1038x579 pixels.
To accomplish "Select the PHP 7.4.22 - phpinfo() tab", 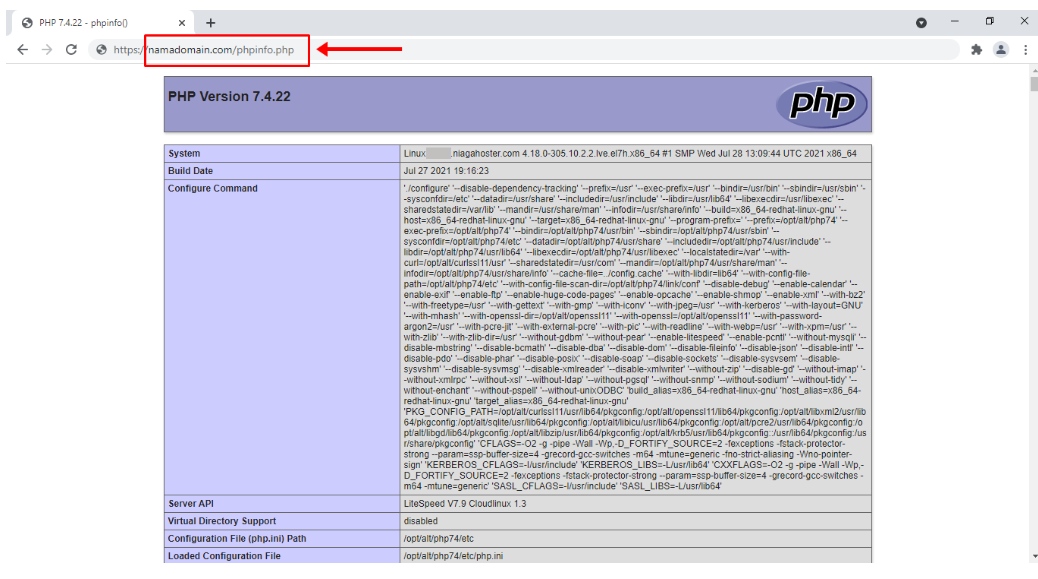I will click(x=103, y=22).
